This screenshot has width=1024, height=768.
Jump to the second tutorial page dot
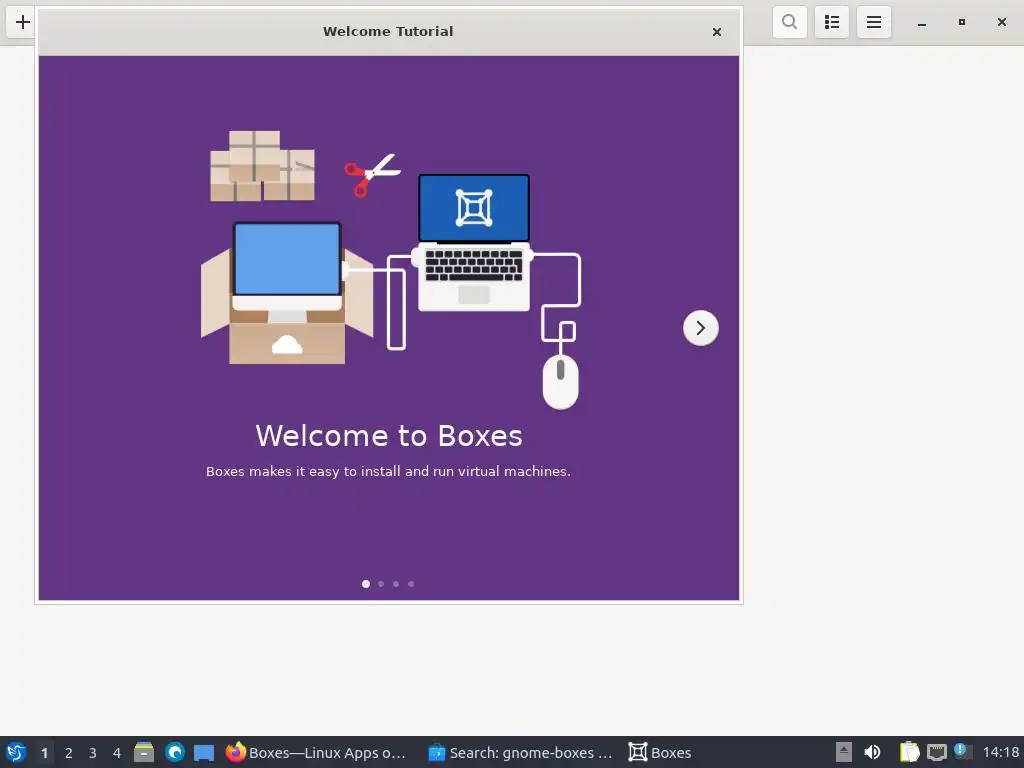click(x=381, y=584)
